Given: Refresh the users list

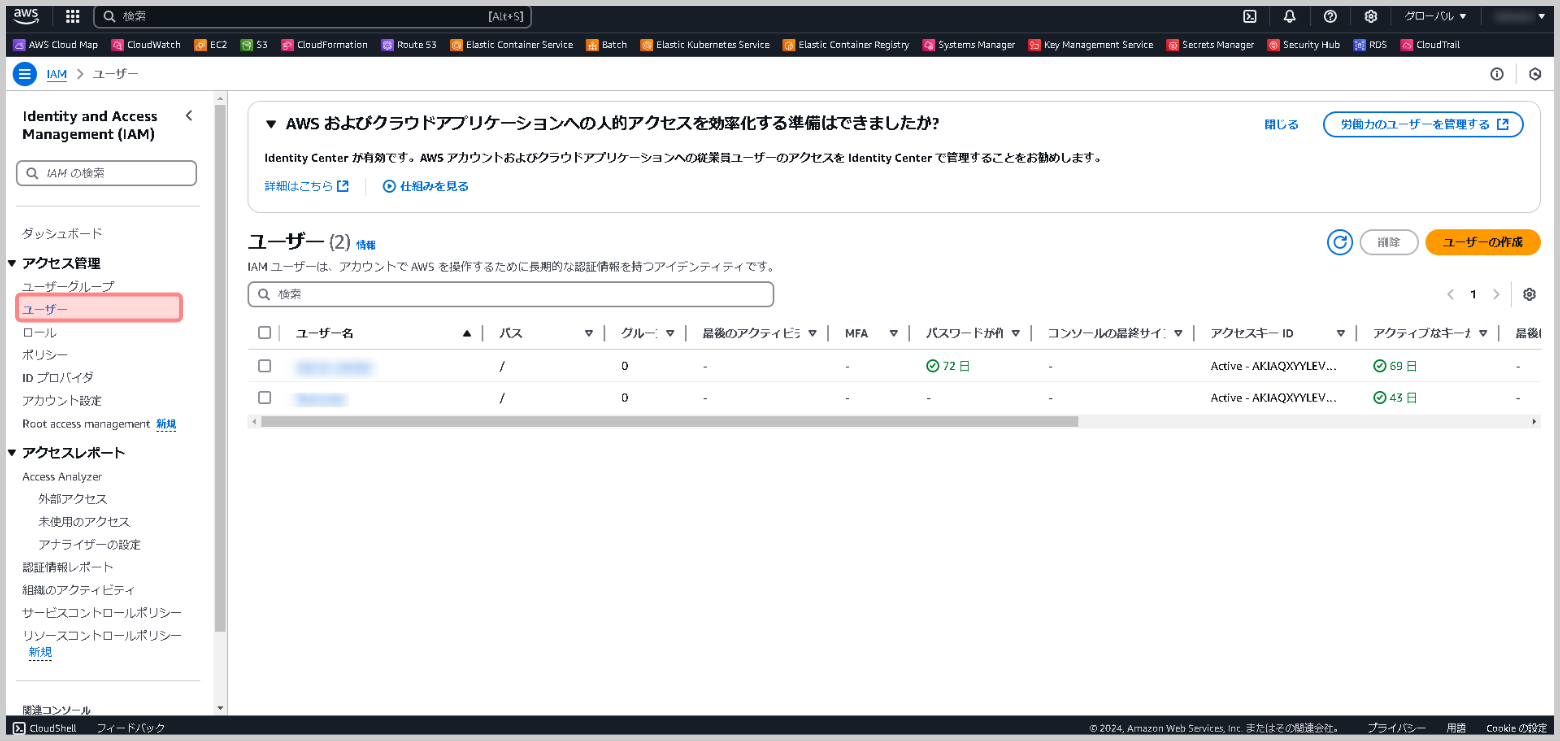Looking at the screenshot, I should [1340, 242].
